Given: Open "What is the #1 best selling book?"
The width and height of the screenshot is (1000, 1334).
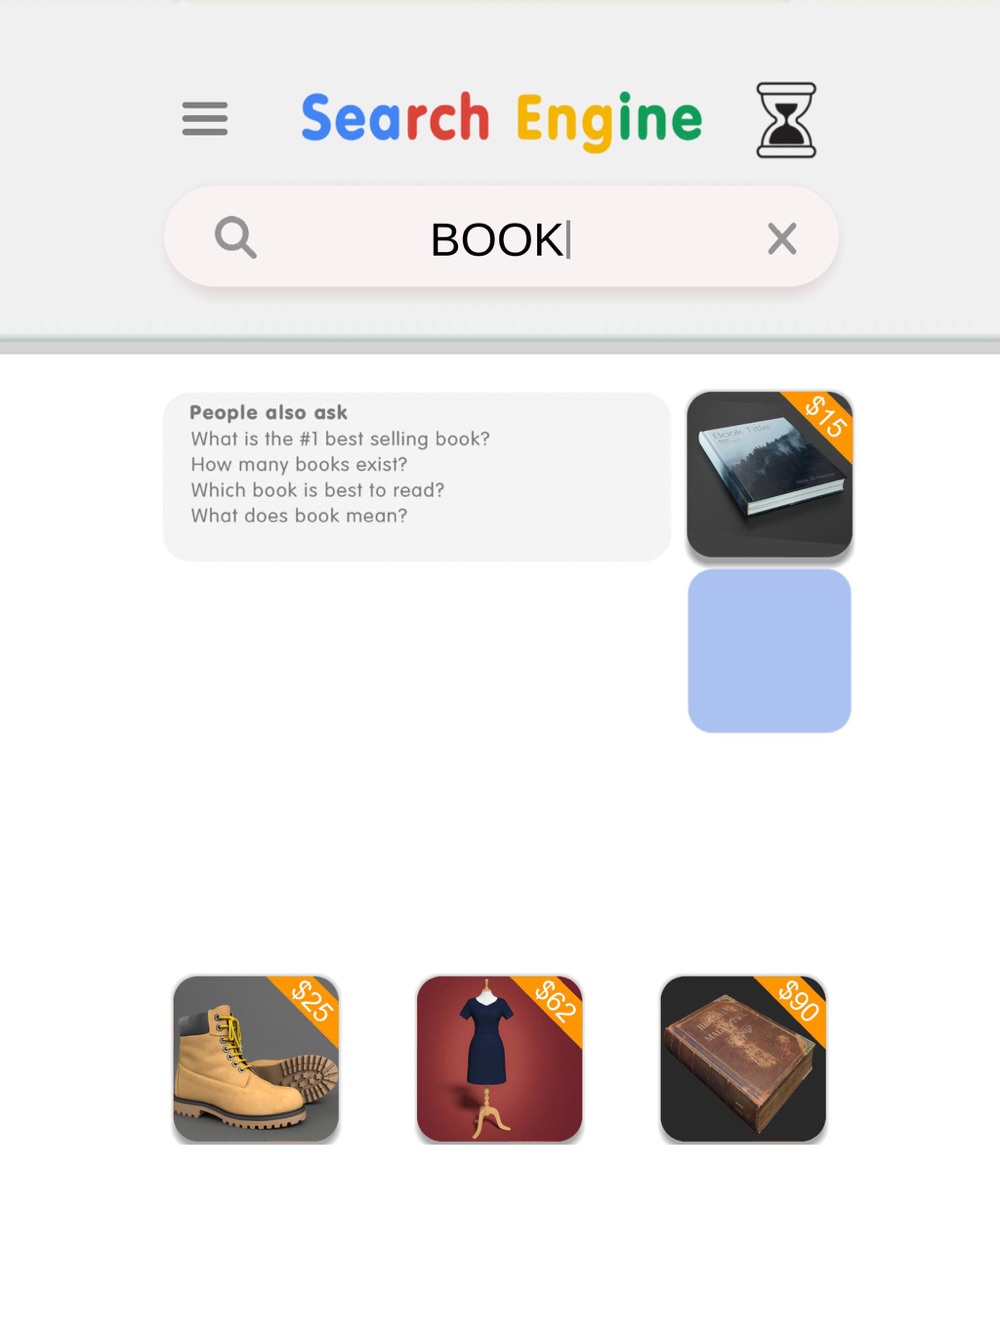Looking at the screenshot, I should [x=340, y=439].
